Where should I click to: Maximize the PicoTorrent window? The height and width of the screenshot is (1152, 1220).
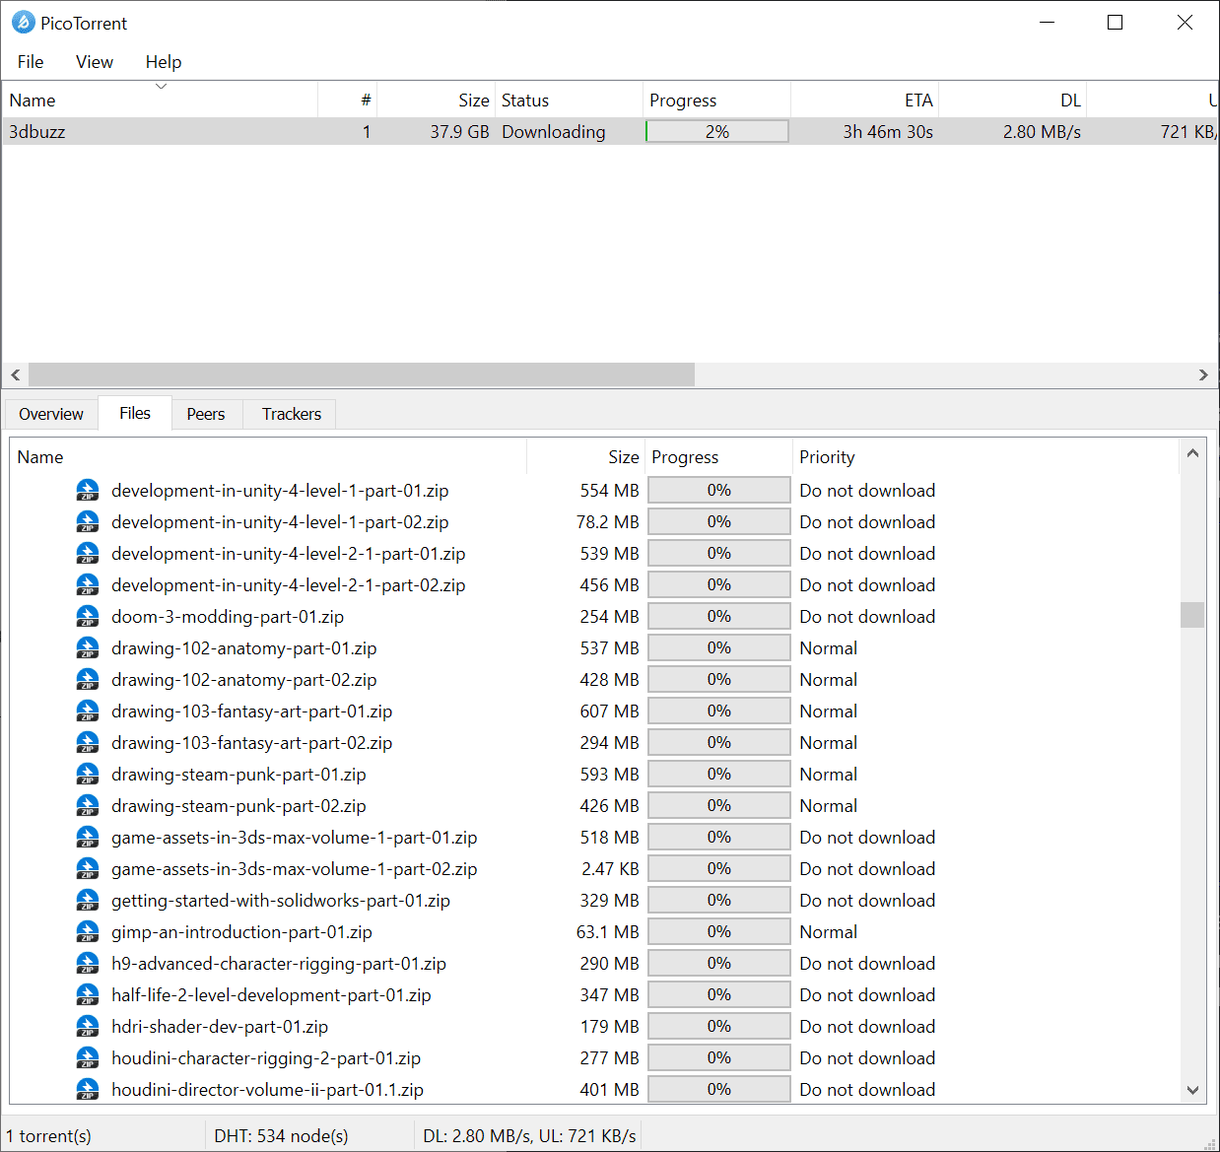[1115, 22]
